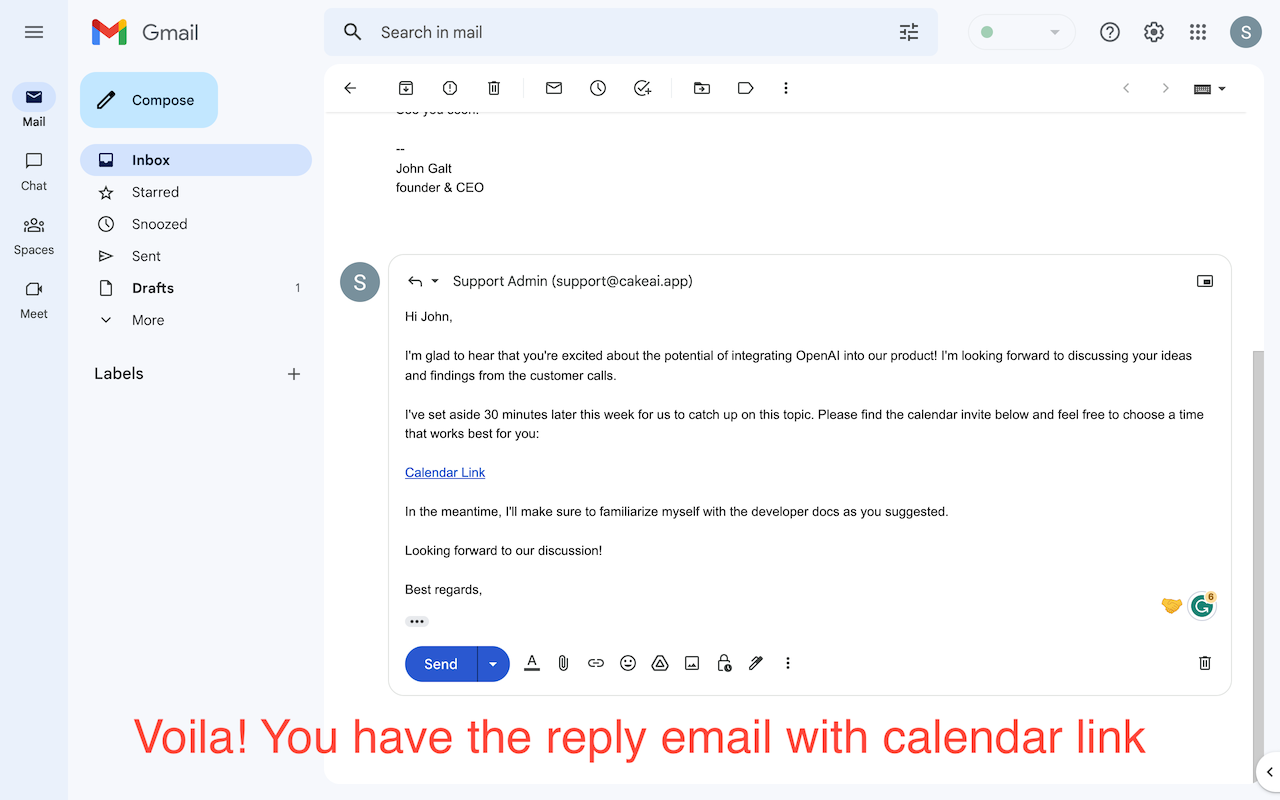Delete this conversation with trash icon
Image resolution: width=1280 pixels, height=800 pixels.
(493, 88)
